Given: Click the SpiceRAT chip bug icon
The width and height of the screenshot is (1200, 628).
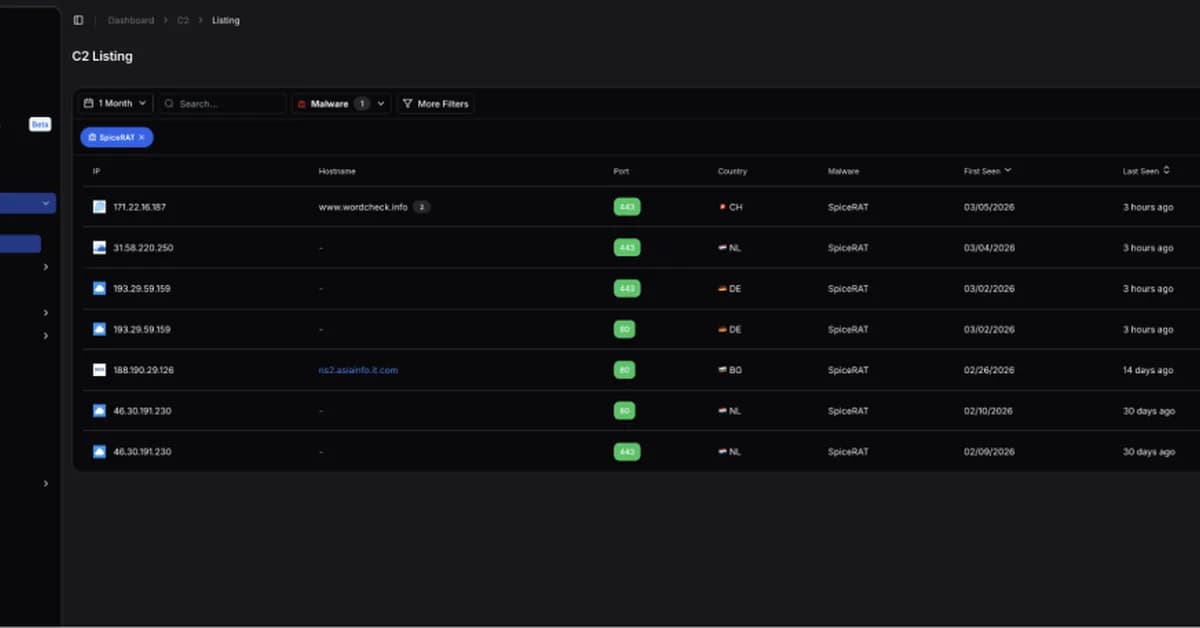Looking at the screenshot, I should (92, 137).
